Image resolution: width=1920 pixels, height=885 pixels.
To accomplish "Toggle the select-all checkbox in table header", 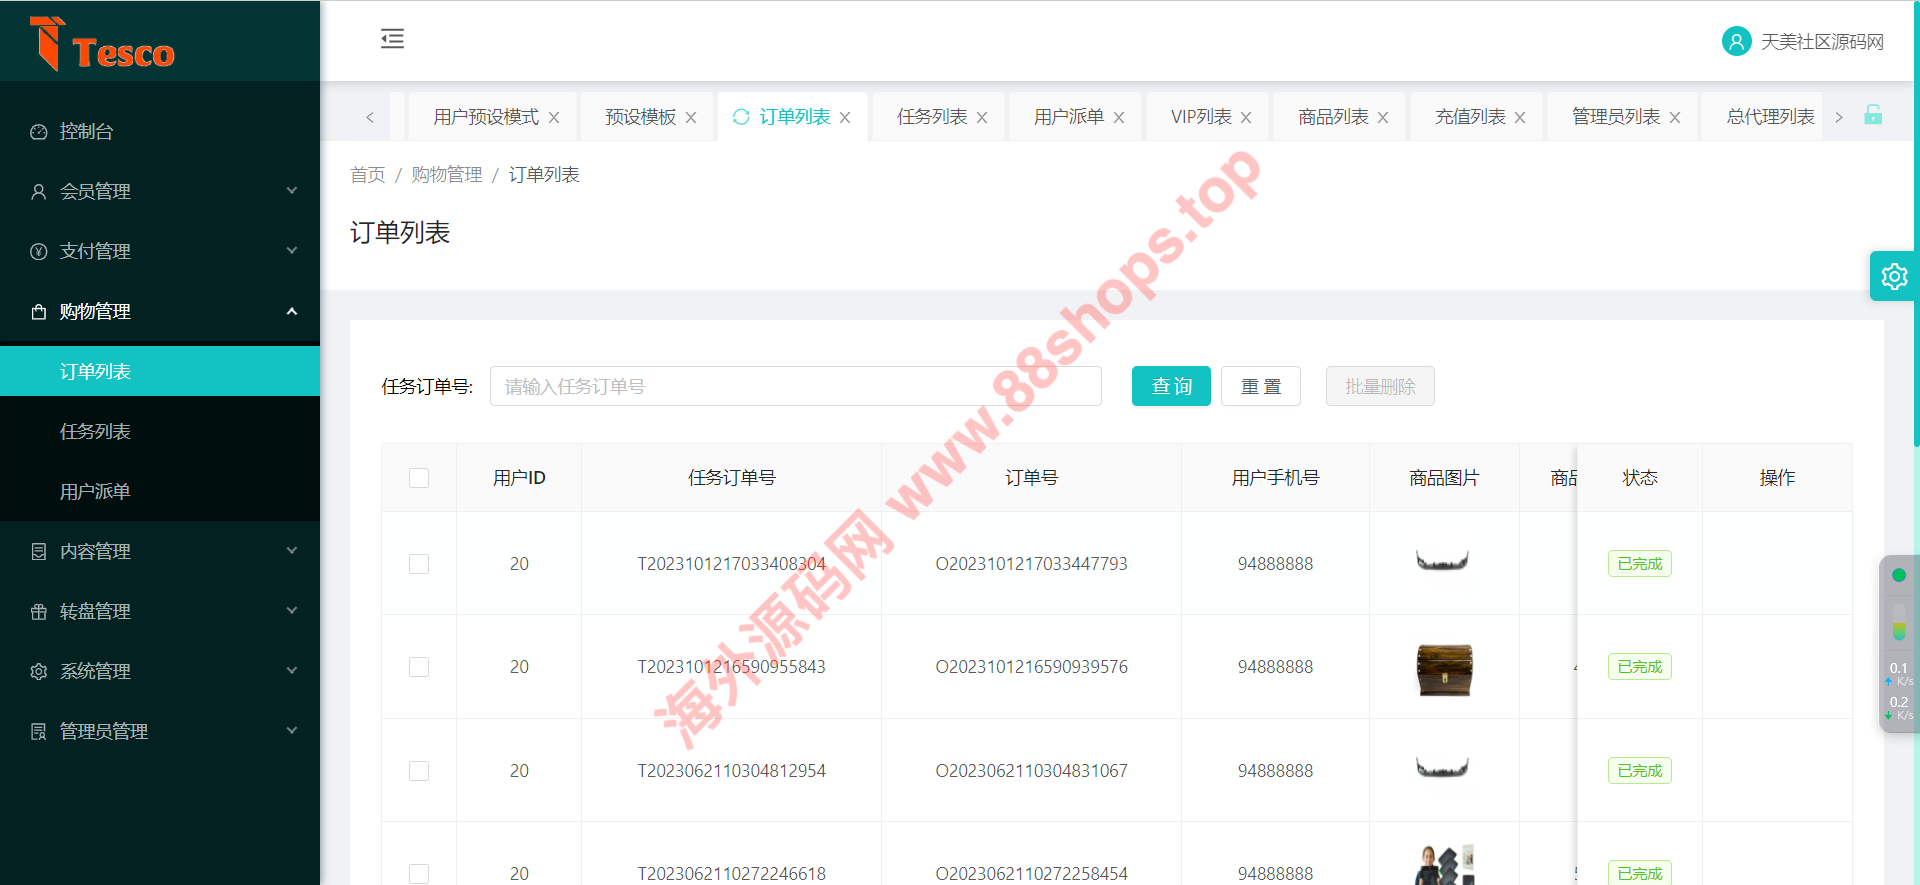I will point(419,478).
